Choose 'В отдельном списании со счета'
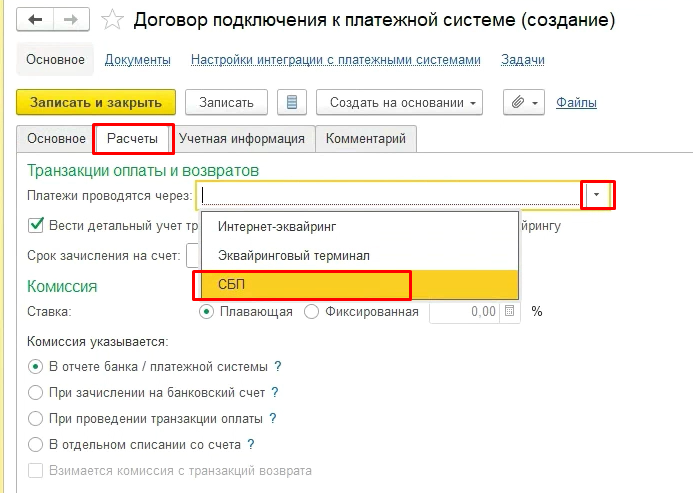 point(35,444)
